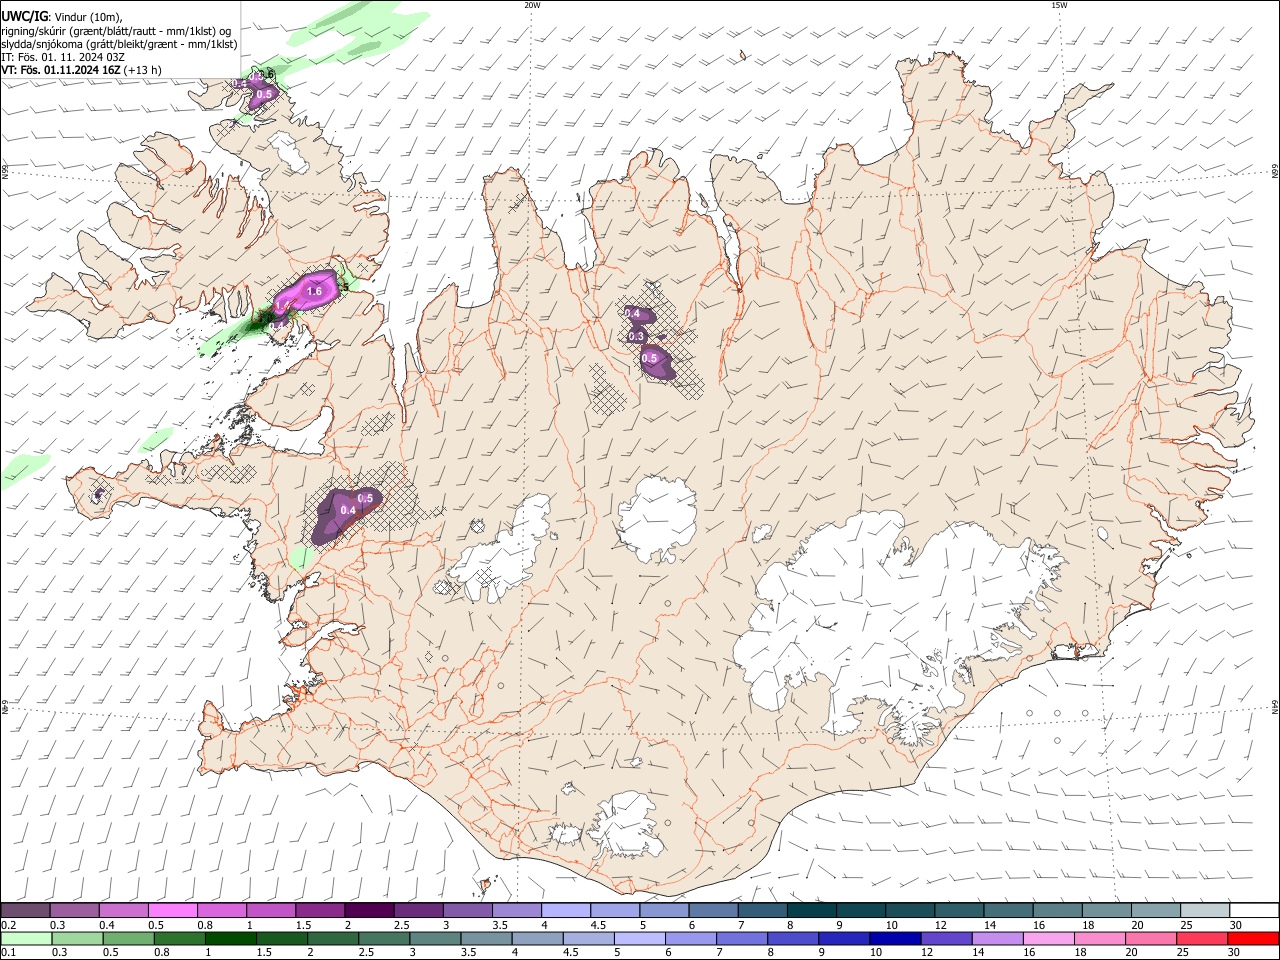Select the '12' tick label on the upper scale
The image size is (1280, 960).
tap(940, 925)
